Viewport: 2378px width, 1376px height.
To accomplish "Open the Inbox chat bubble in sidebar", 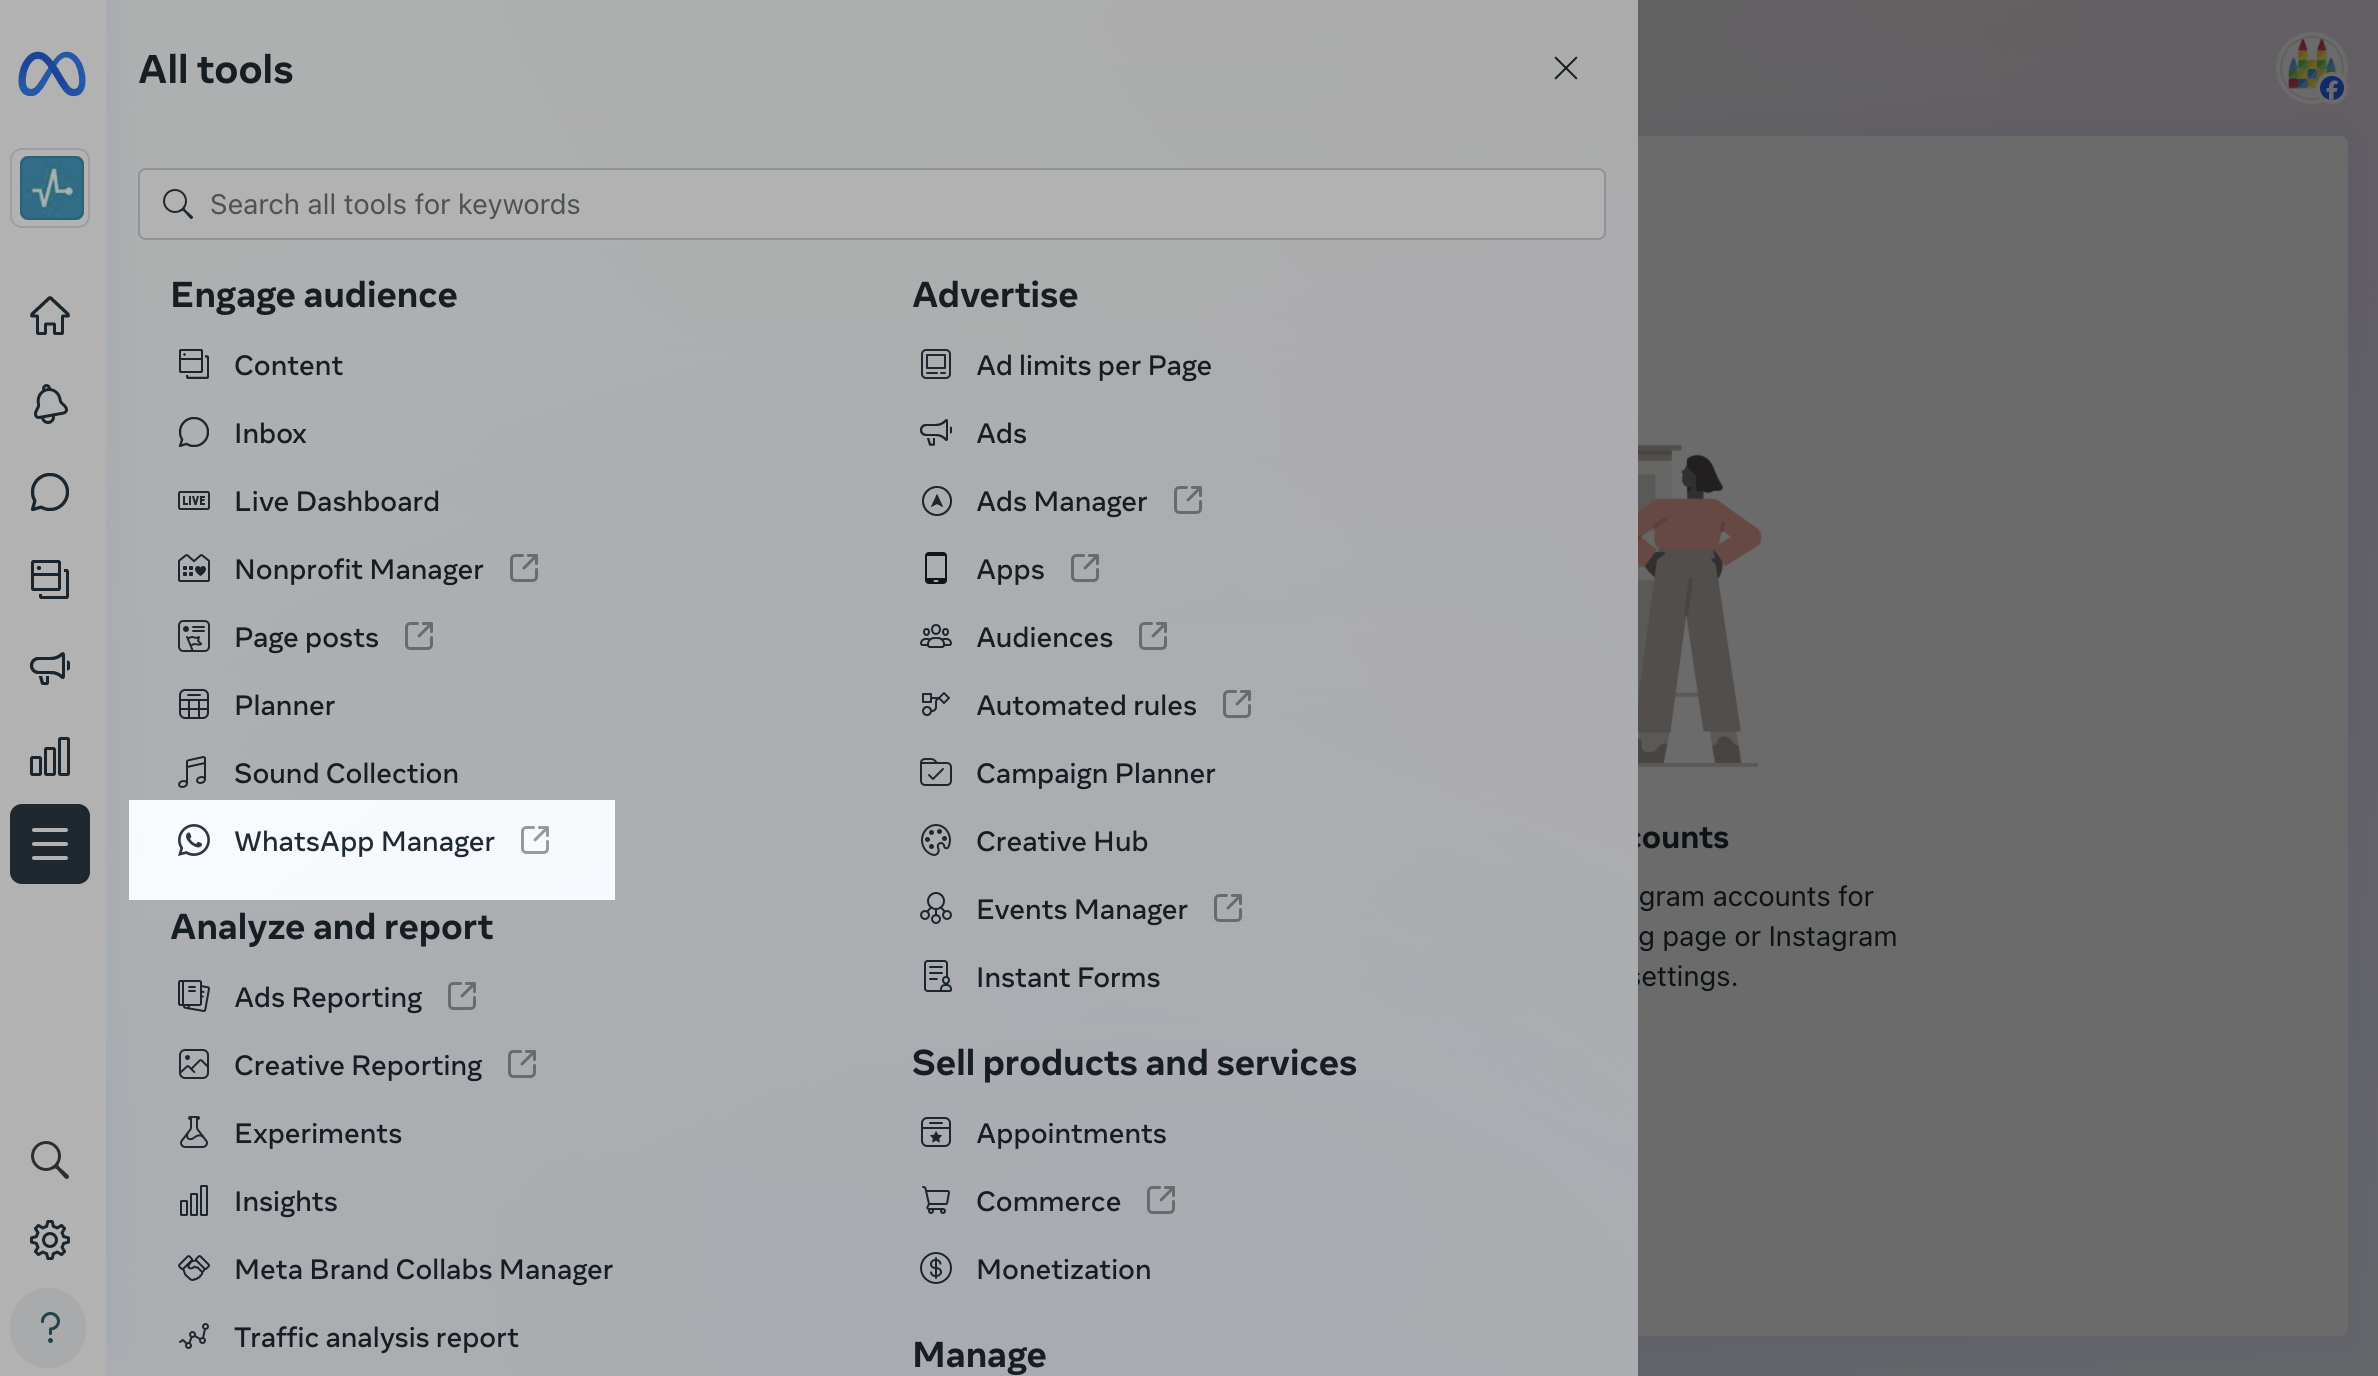I will click(49, 492).
